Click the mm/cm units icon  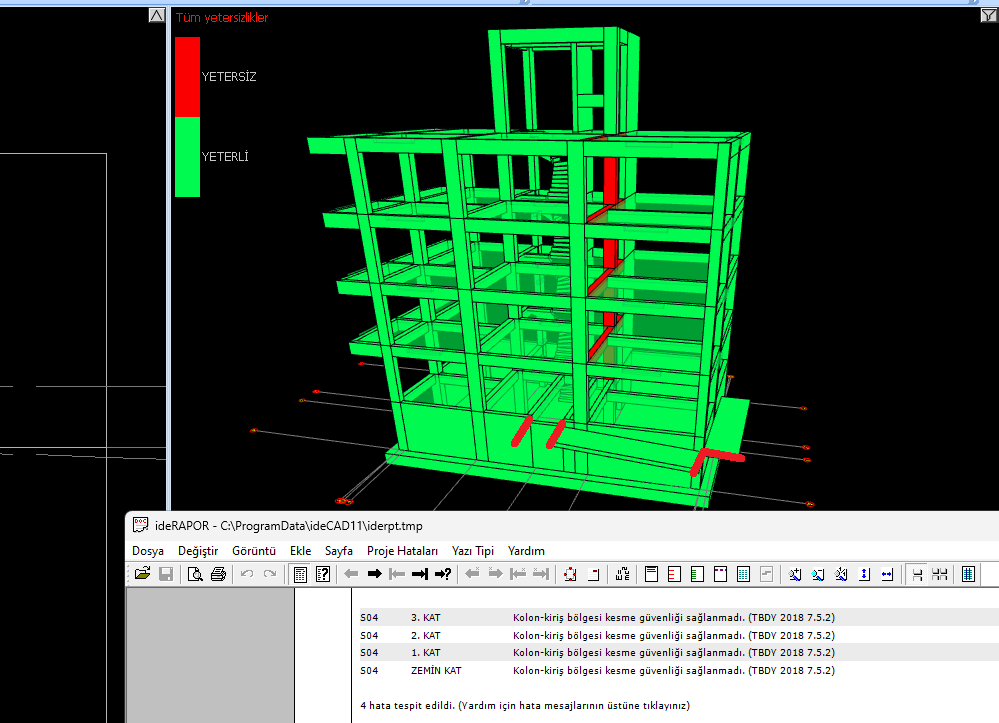[623, 574]
